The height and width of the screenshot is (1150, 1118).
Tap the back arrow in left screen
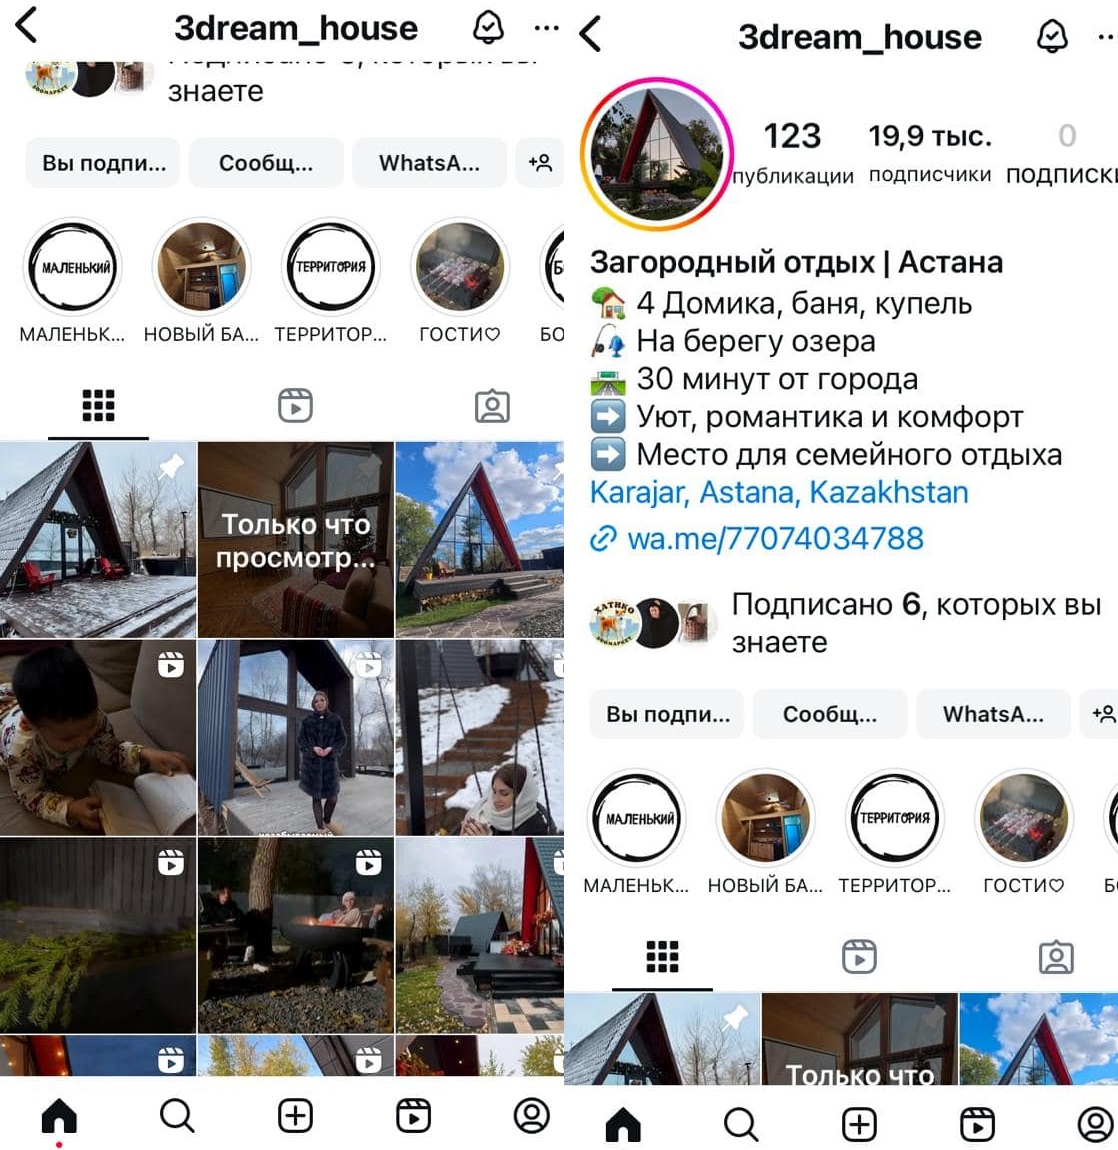[x=26, y=26]
